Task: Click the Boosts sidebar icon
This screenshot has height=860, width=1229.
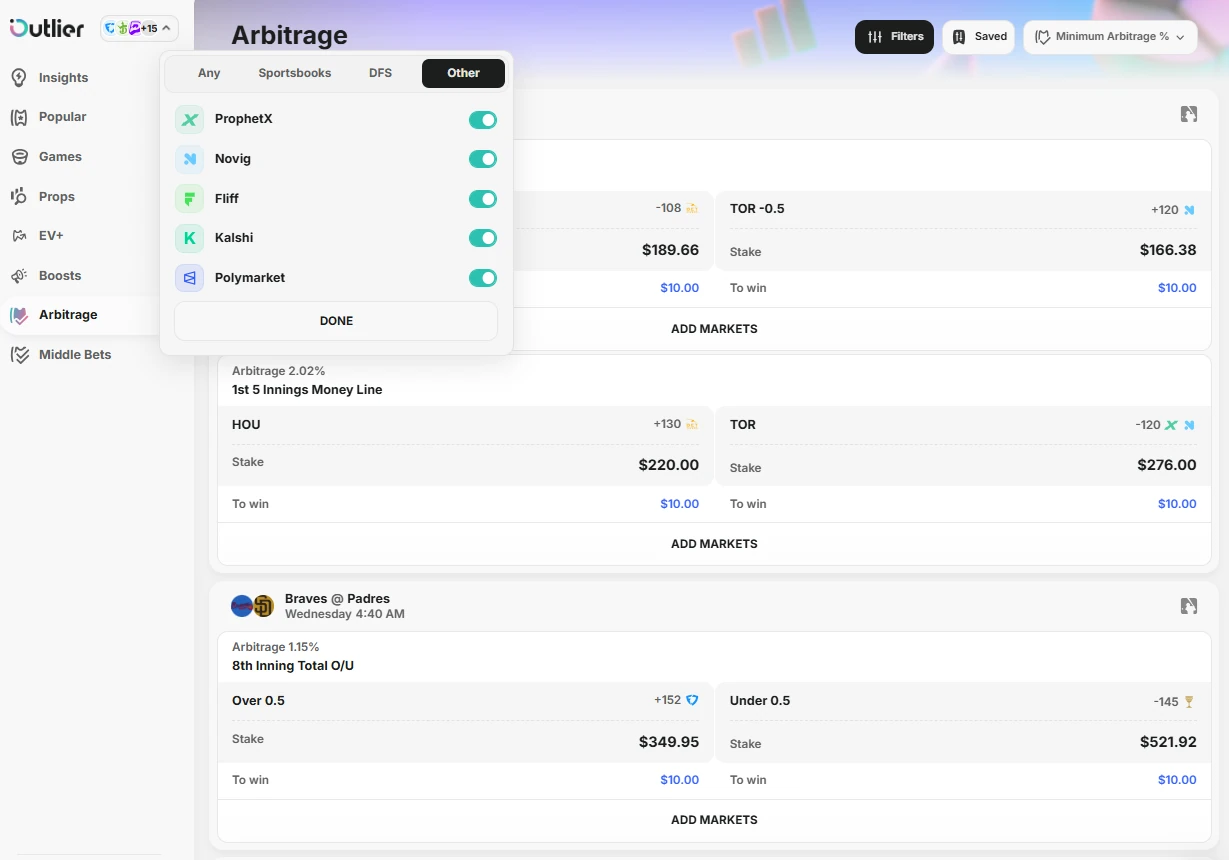Action: 19,276
